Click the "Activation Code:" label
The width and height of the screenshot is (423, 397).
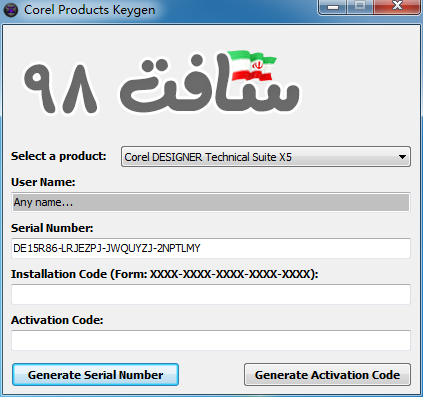pos(57,320)
